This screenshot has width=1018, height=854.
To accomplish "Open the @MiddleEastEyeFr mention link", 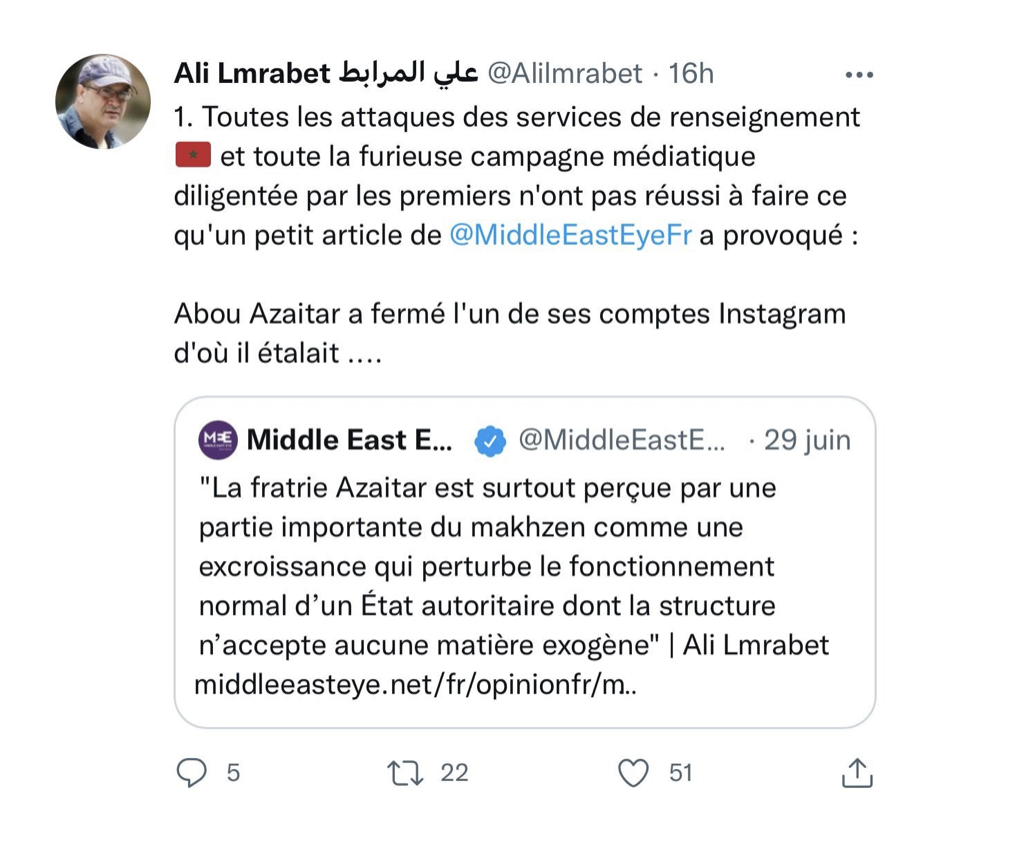I will click(x=571, y=237).
